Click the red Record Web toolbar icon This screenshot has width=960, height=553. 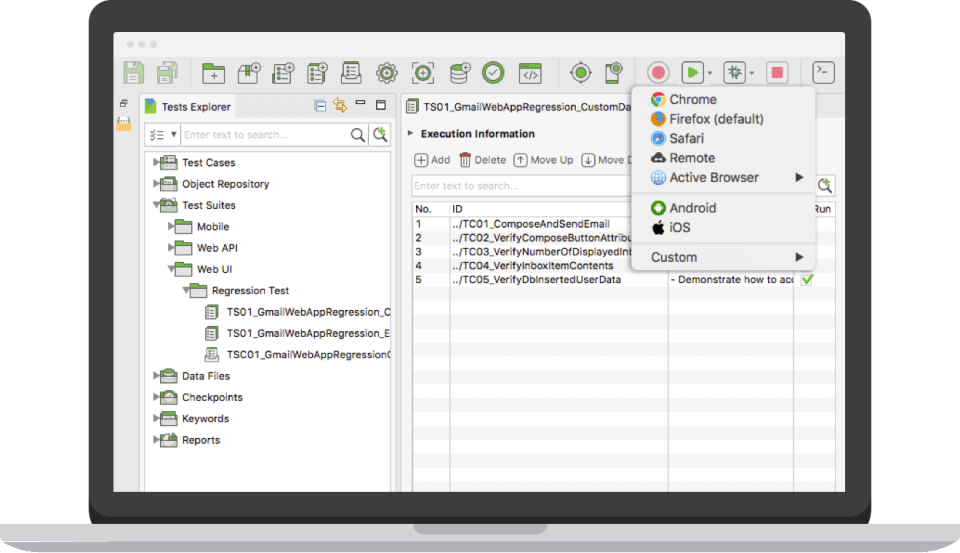pyautogui.click(x=658, y=73)
